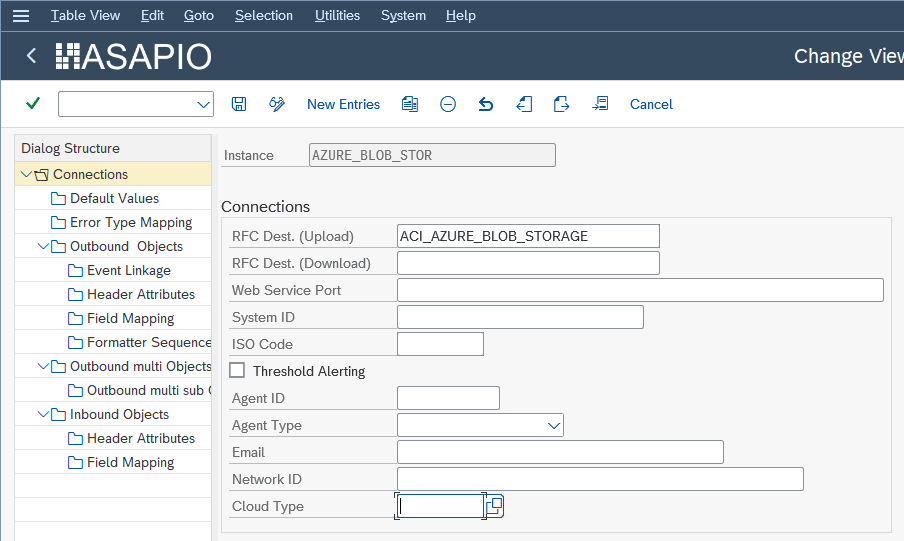
Task: Click the other entry list icon
Action: (x=600, y=104)
